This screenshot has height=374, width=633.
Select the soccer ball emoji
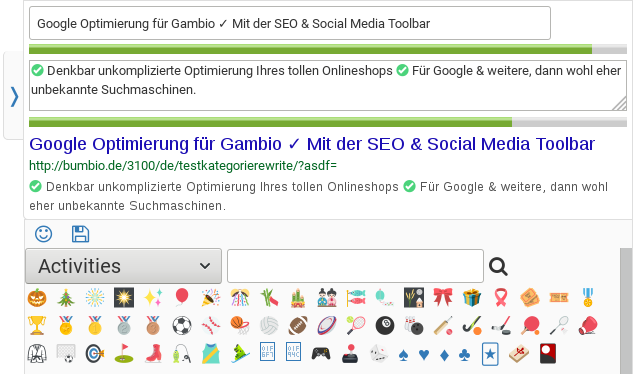coord(182,326)
